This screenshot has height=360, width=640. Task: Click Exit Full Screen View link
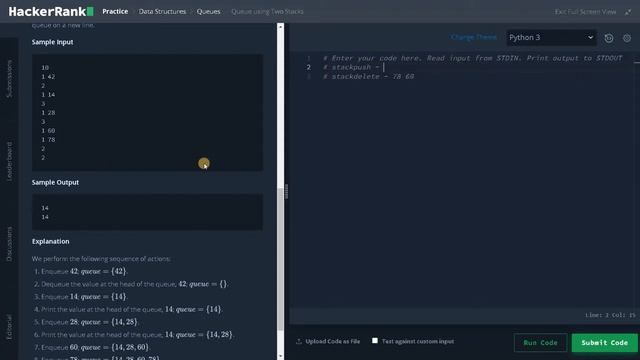[x=585, y=12]
